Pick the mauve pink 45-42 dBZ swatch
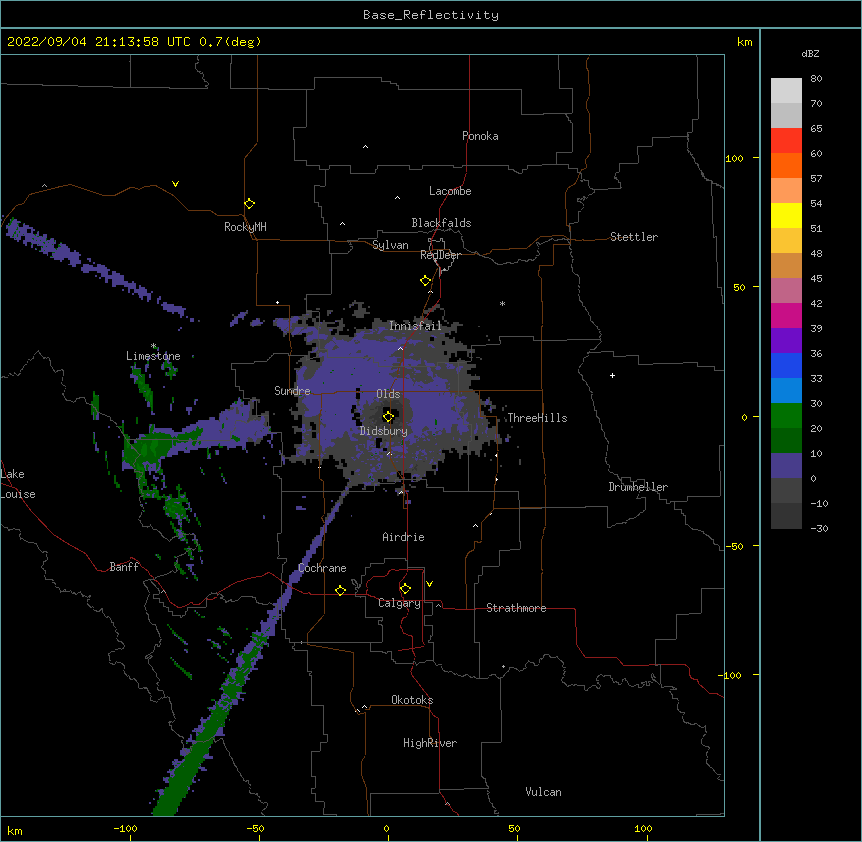Viewport: 862px width, 842px height. tap(786, 290)
